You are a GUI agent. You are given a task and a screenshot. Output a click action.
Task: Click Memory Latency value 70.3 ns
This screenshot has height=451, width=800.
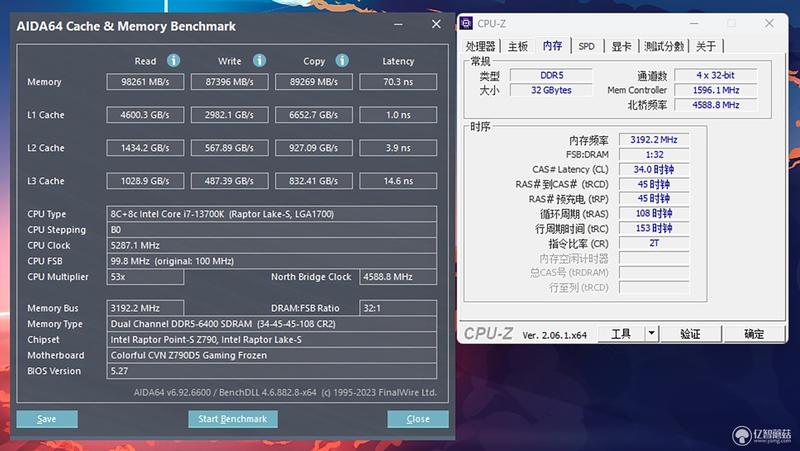click(x=398, y=82)
